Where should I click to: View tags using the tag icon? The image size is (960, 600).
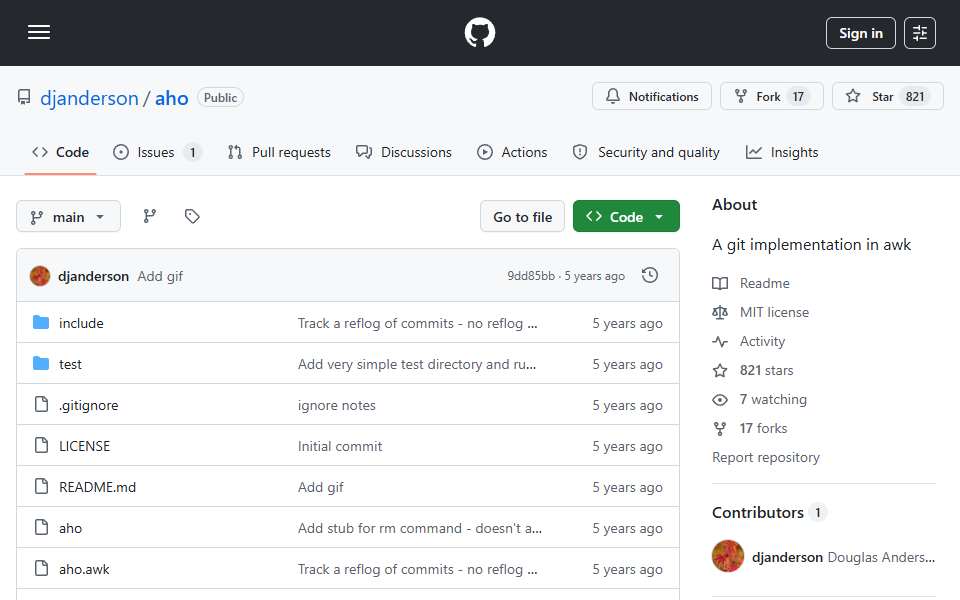192,216
